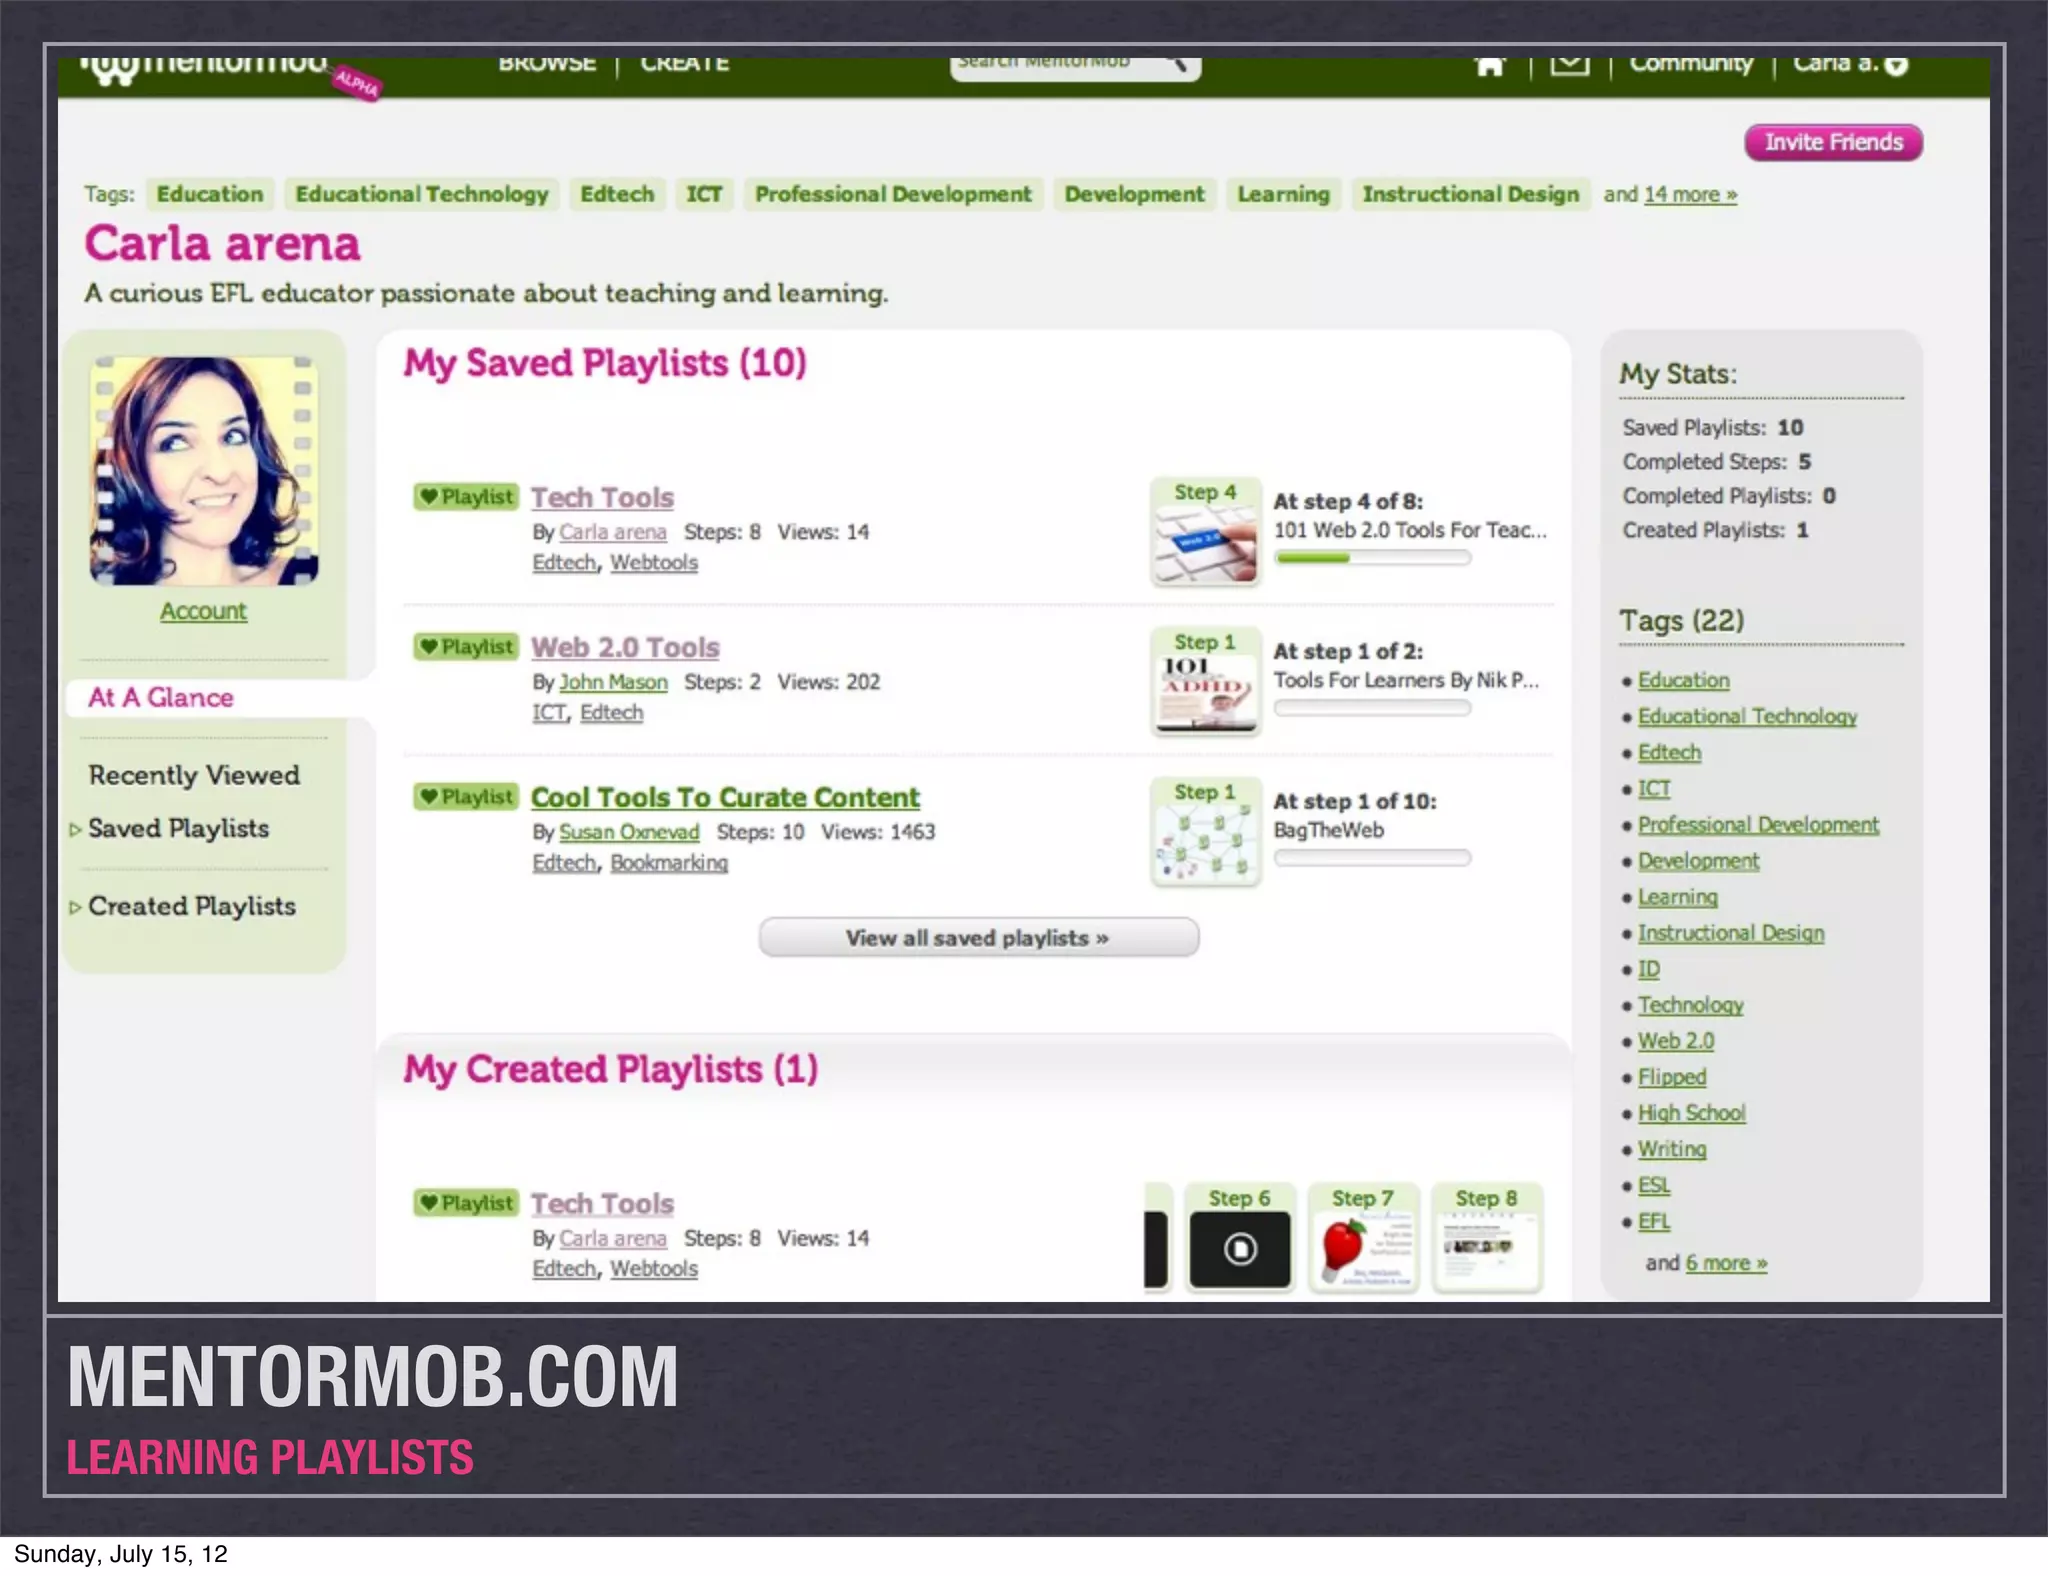The image size is (2048, 1576).
Task: Open author John Mason profile
Action: coord(613,682)
